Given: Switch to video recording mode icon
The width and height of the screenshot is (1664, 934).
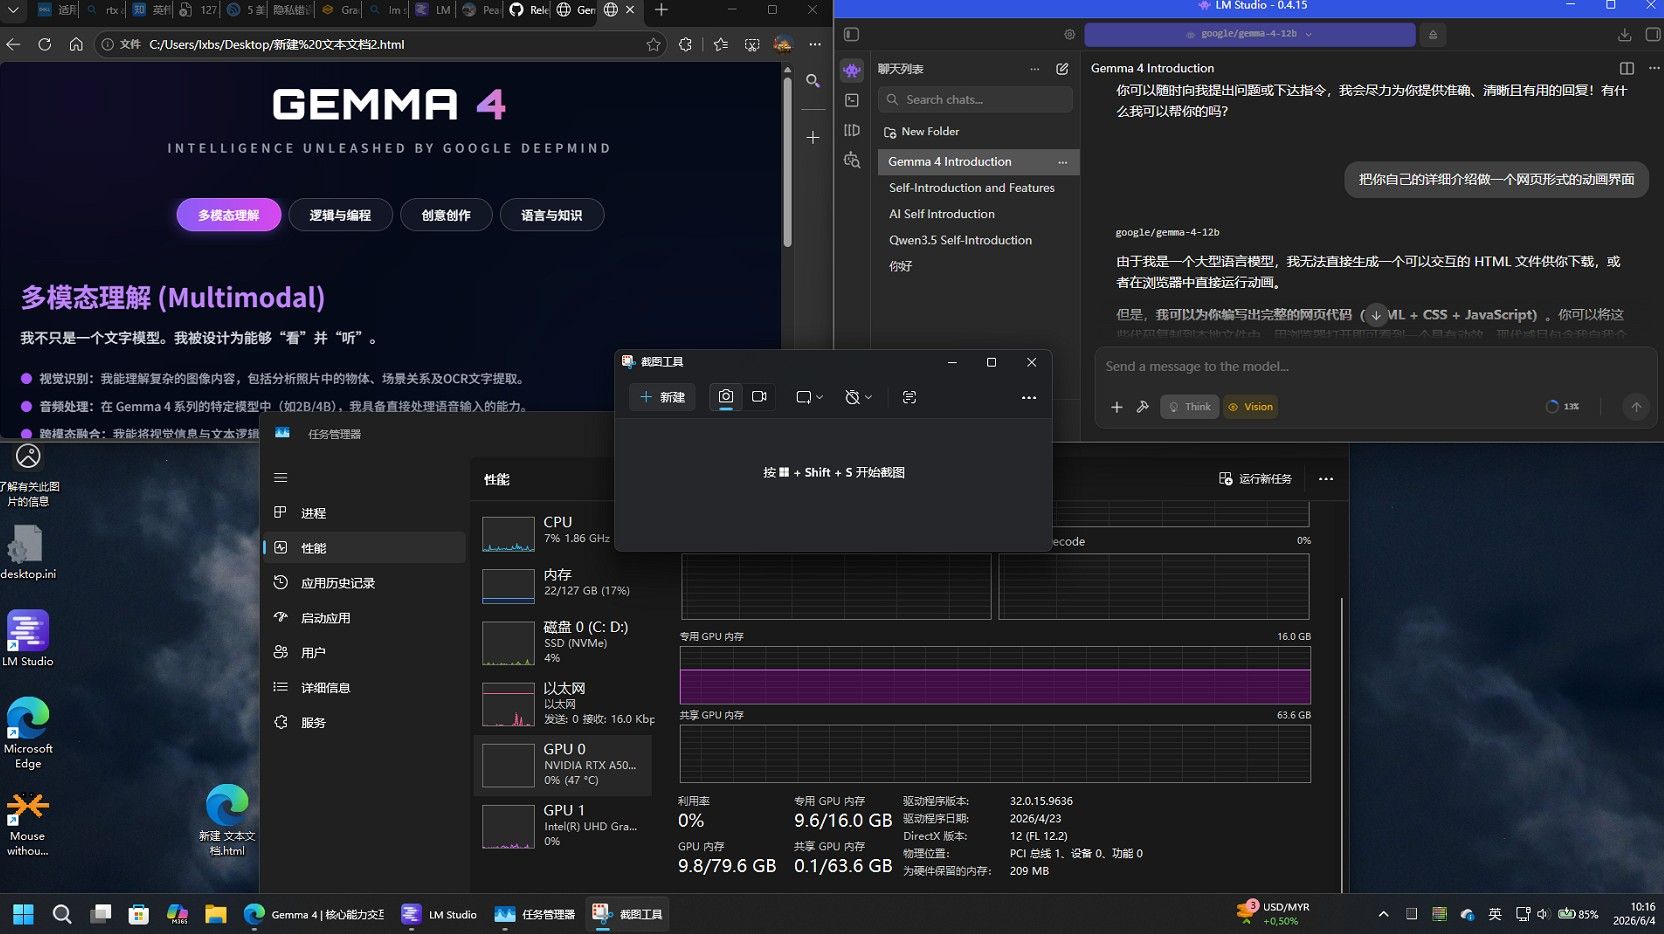Looking at the screenshot, I should pos(759,397).
